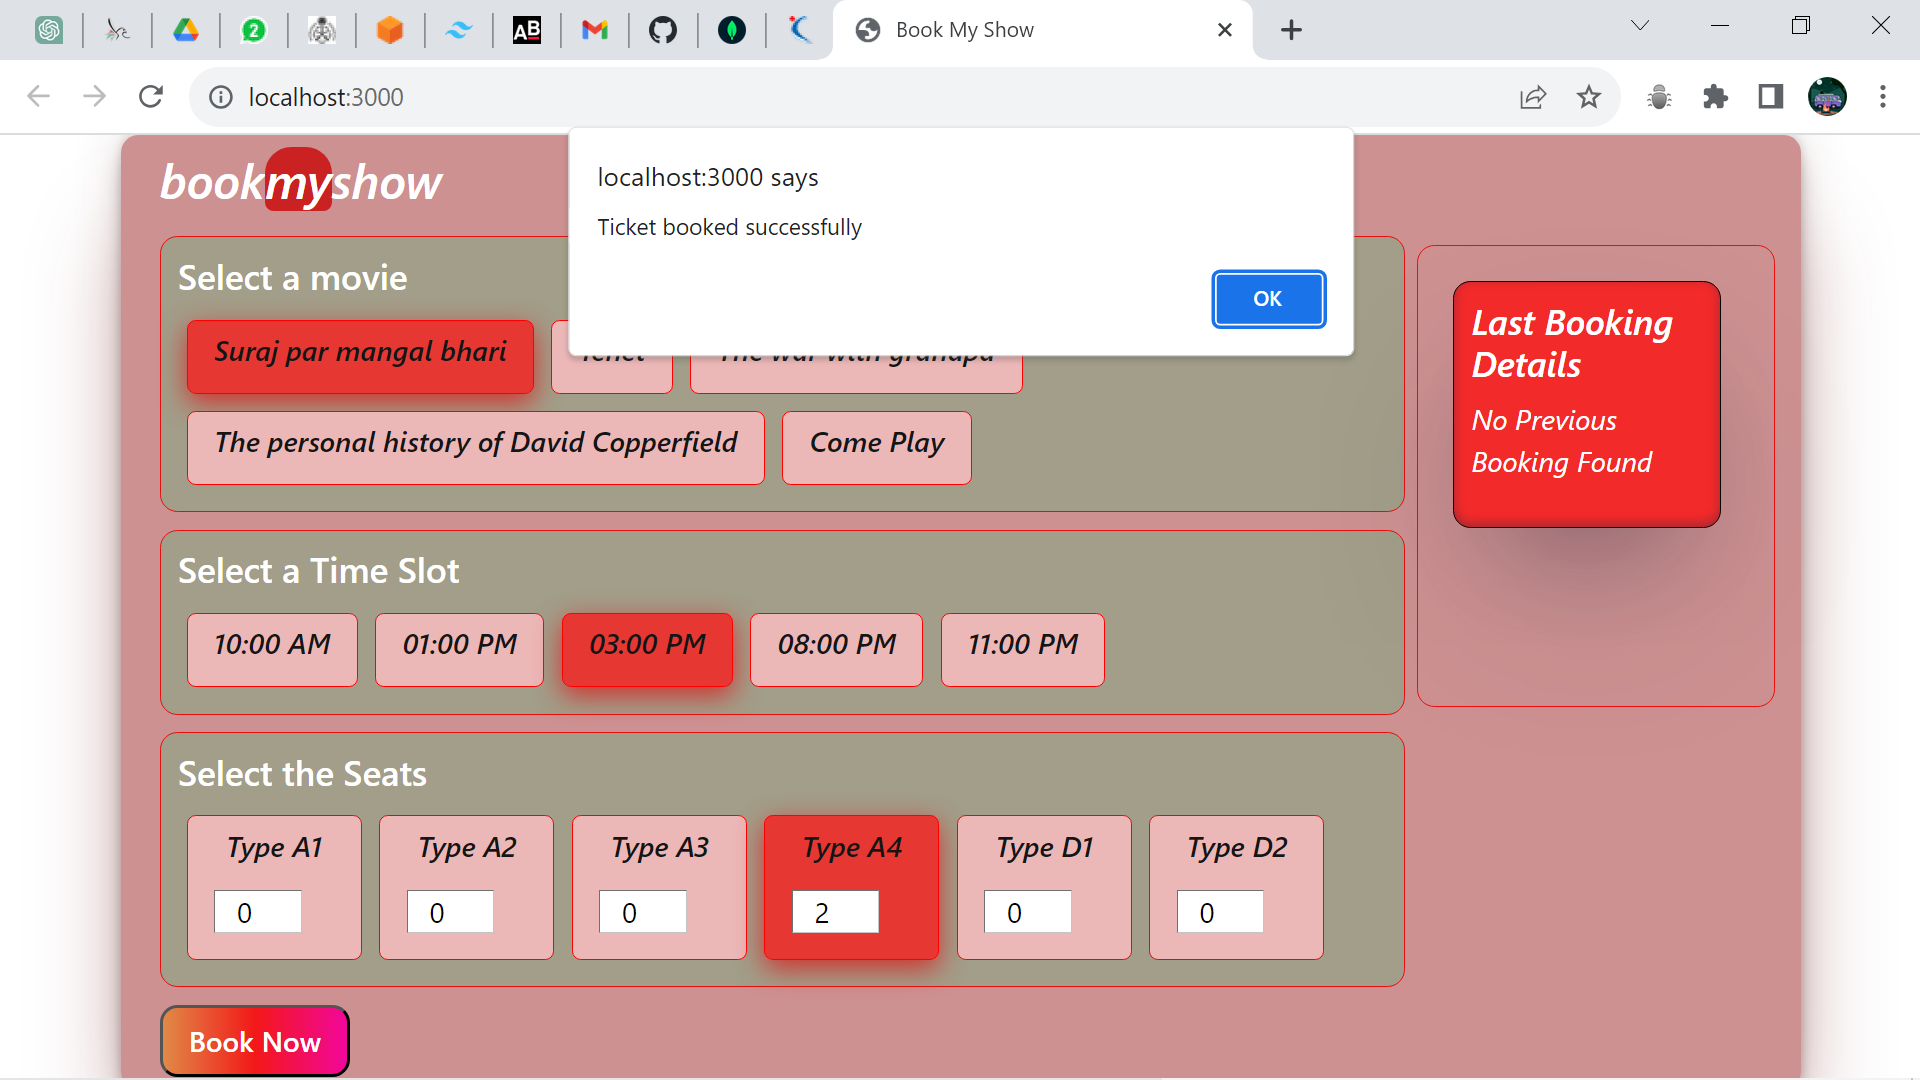Viewport: 1920px width, 1080px height.
Task: Expand the tab search chevron
Action: point(1640,26)
